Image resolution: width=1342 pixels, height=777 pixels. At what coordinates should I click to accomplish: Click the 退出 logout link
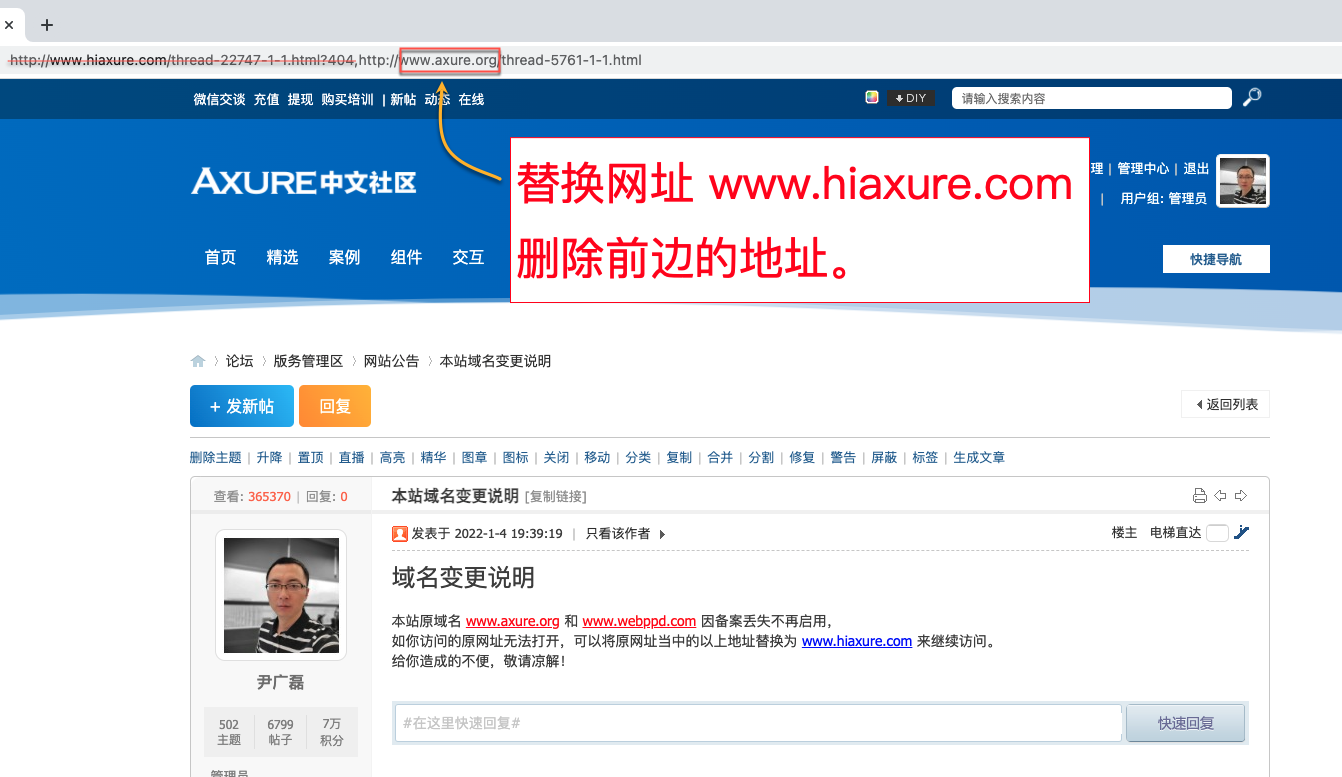click(x=1196, y=168)
